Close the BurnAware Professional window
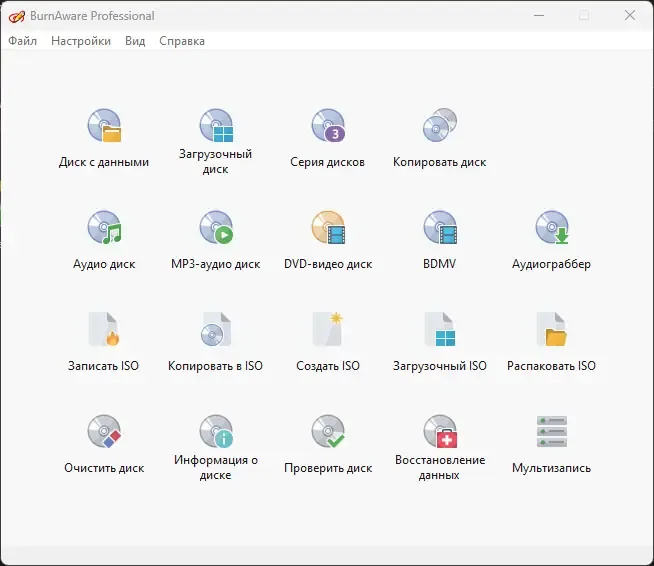 [630, 15]
